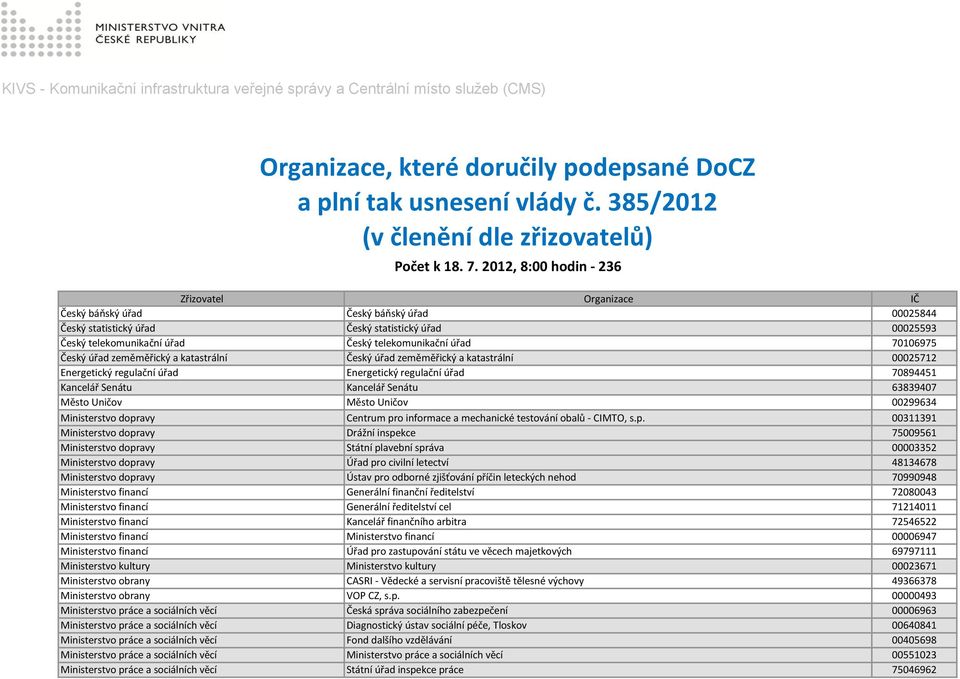Select IČ value 00299634
Screen dimensions: 960x679
(914, 402)
